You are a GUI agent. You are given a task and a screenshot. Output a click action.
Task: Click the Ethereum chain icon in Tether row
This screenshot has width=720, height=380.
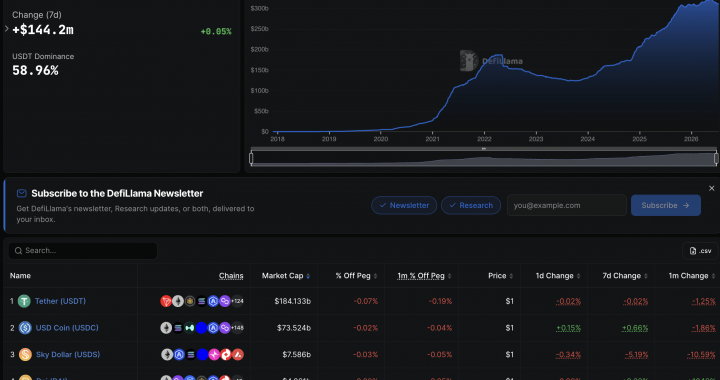point(178,301)
